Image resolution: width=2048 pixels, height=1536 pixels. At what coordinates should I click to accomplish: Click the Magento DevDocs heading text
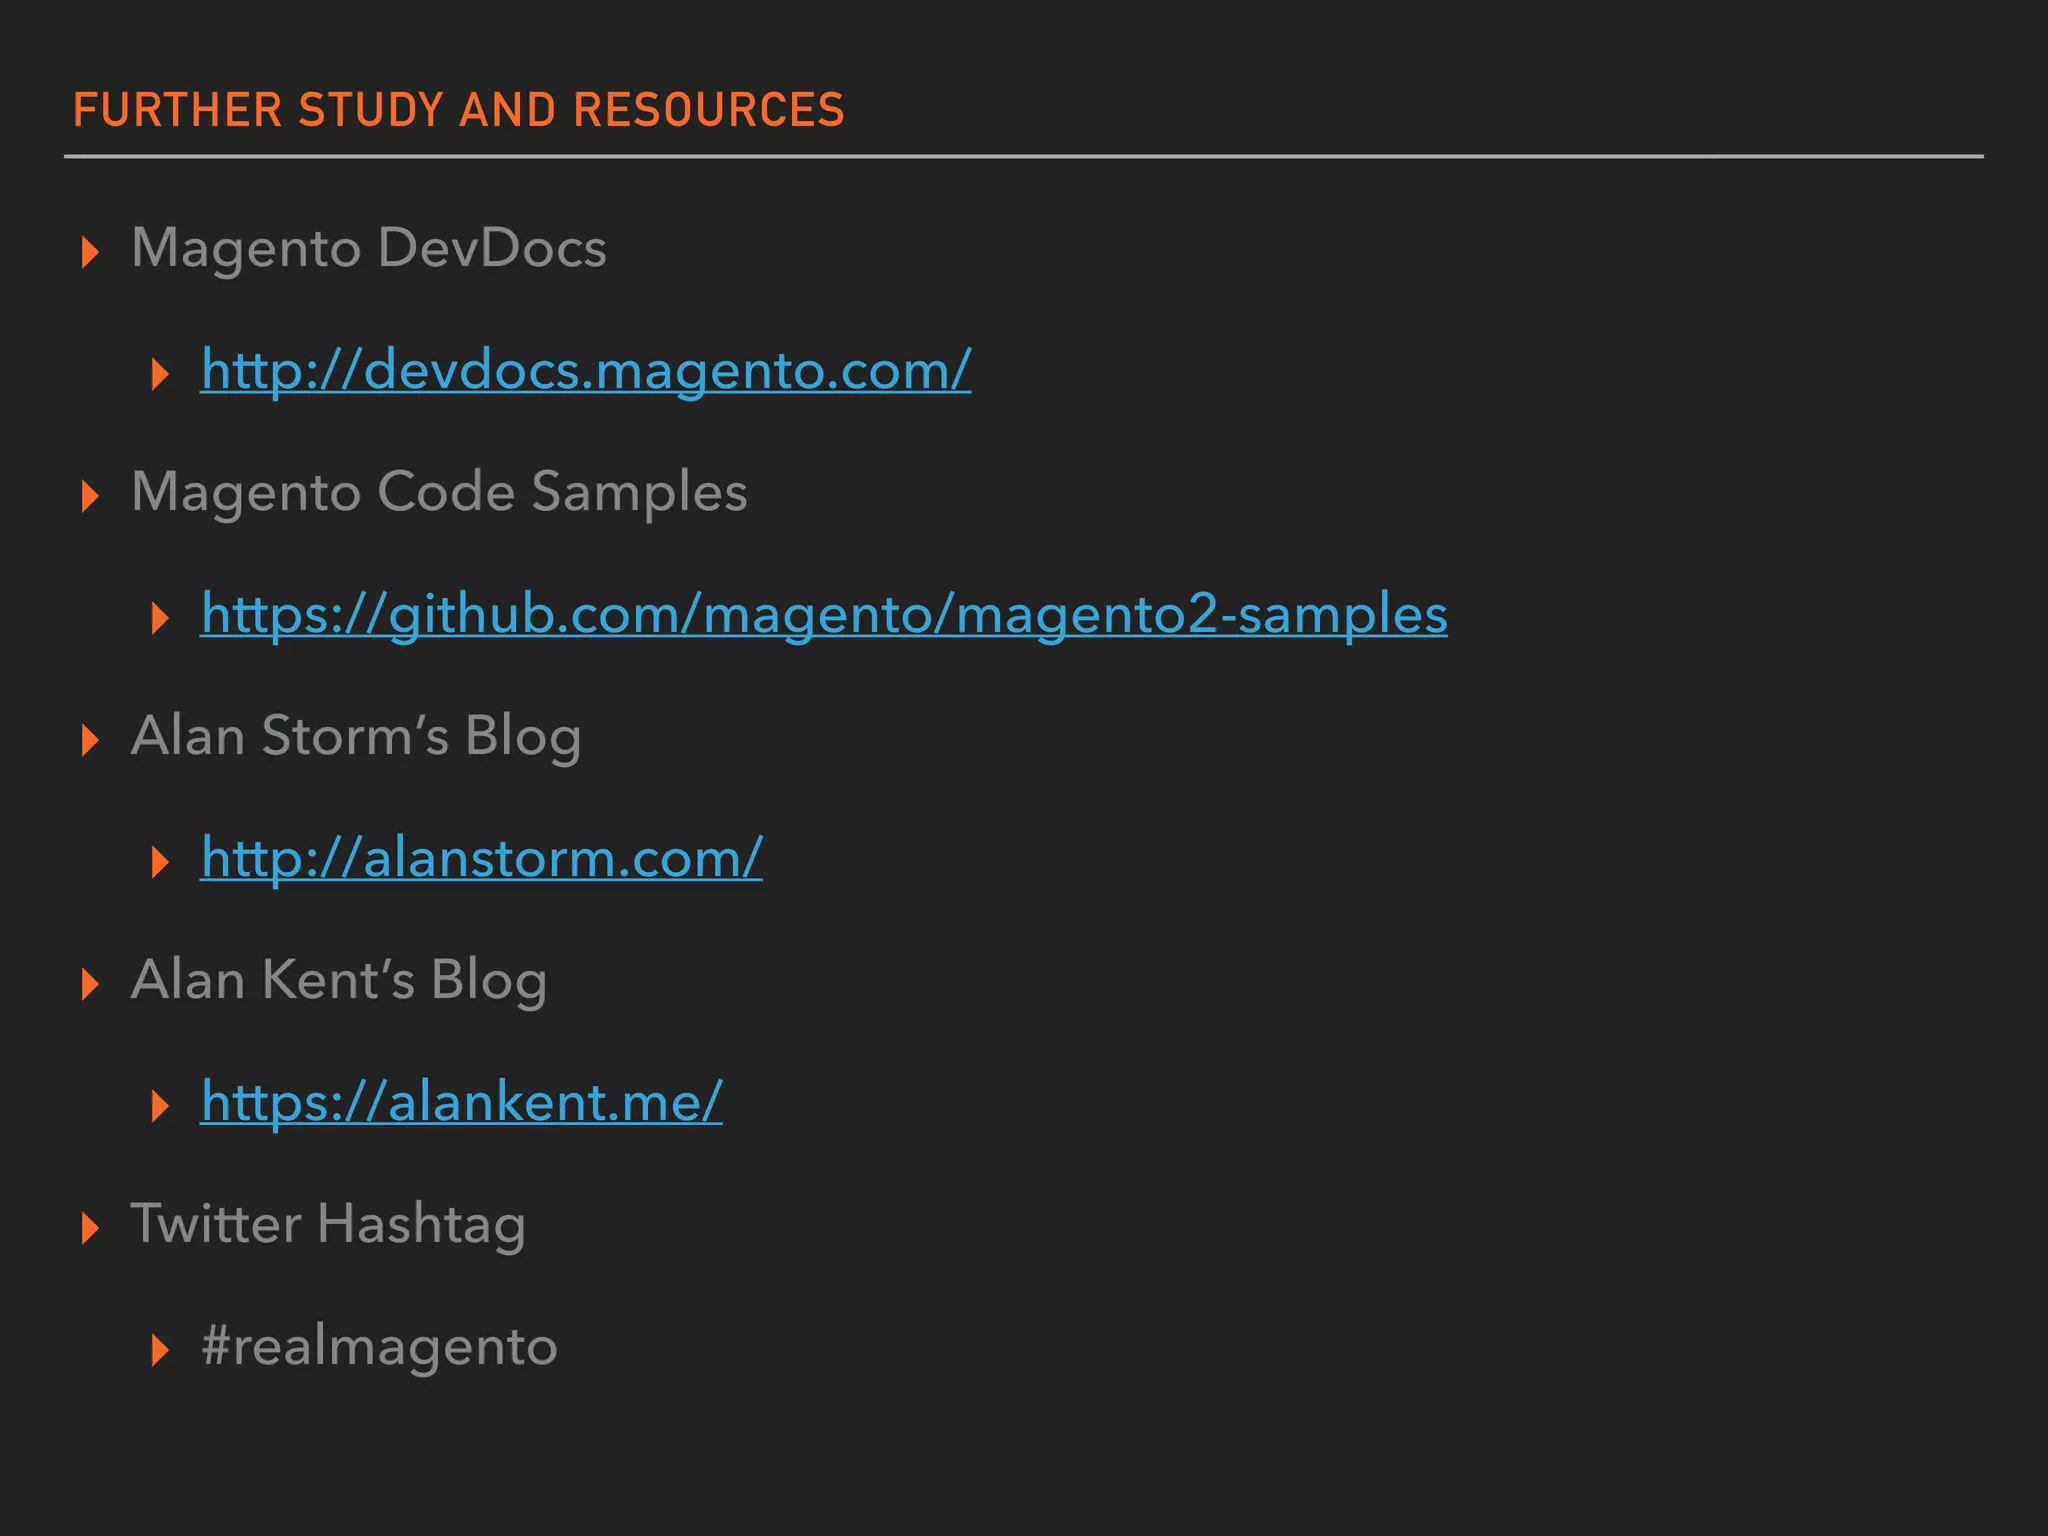pos(368,248)
